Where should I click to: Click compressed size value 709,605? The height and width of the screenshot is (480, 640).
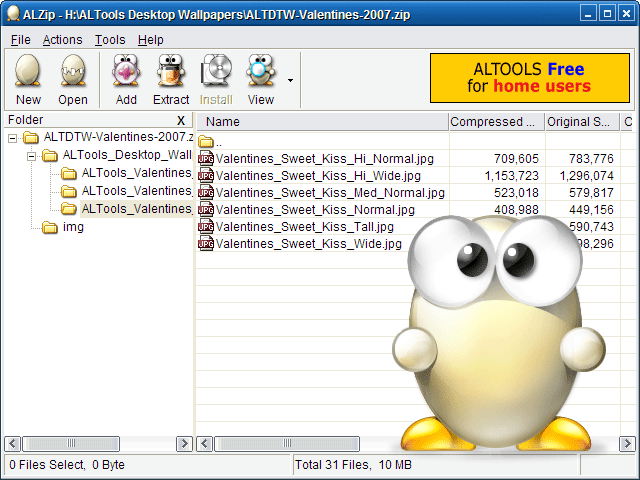[x=516, y=159]
